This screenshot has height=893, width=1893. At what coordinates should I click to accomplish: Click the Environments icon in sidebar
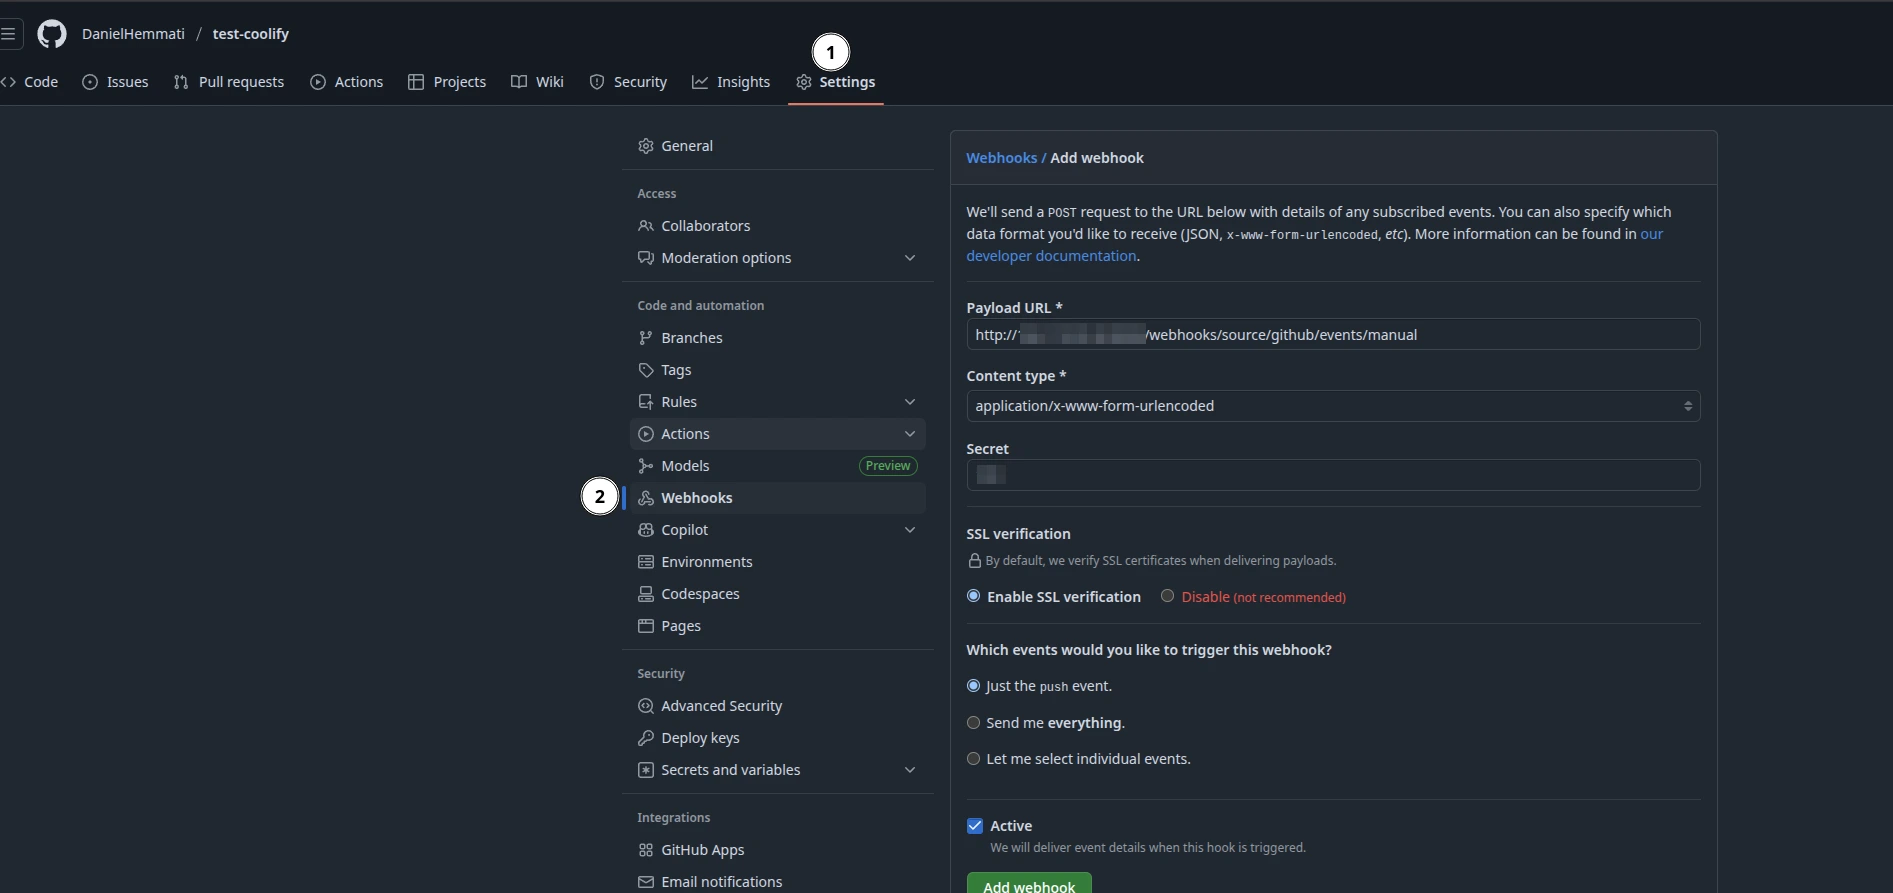coord(646,562)
